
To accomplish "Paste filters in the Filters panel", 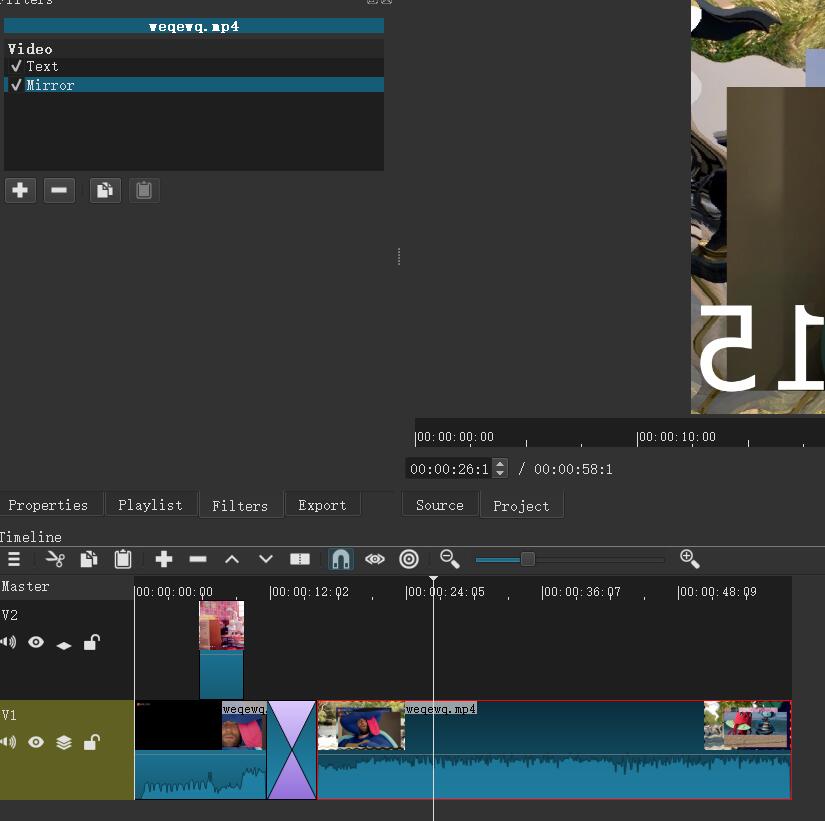I will click(144, 190).
